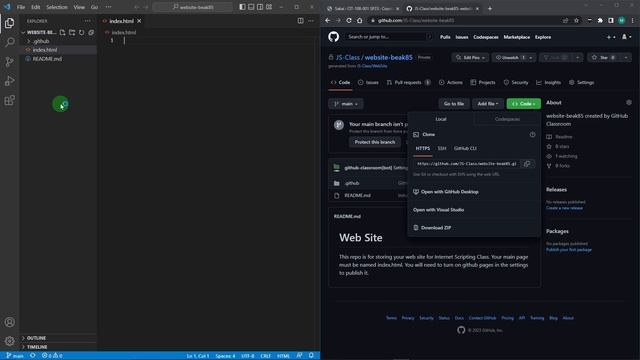Switch to SSH clone tab
Viewport: 640px width, 360px height.
(x=442, y=149)
